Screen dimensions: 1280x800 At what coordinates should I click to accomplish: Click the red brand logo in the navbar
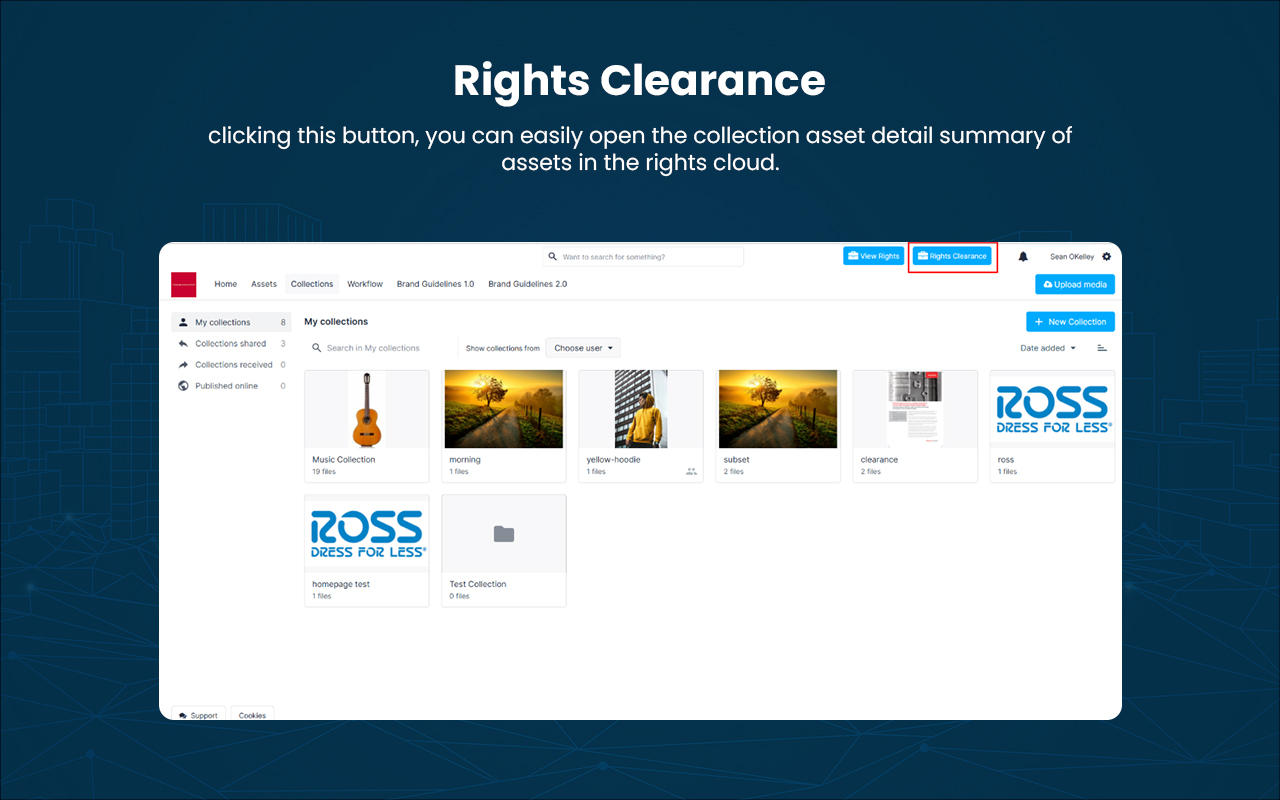click(185, 284)
